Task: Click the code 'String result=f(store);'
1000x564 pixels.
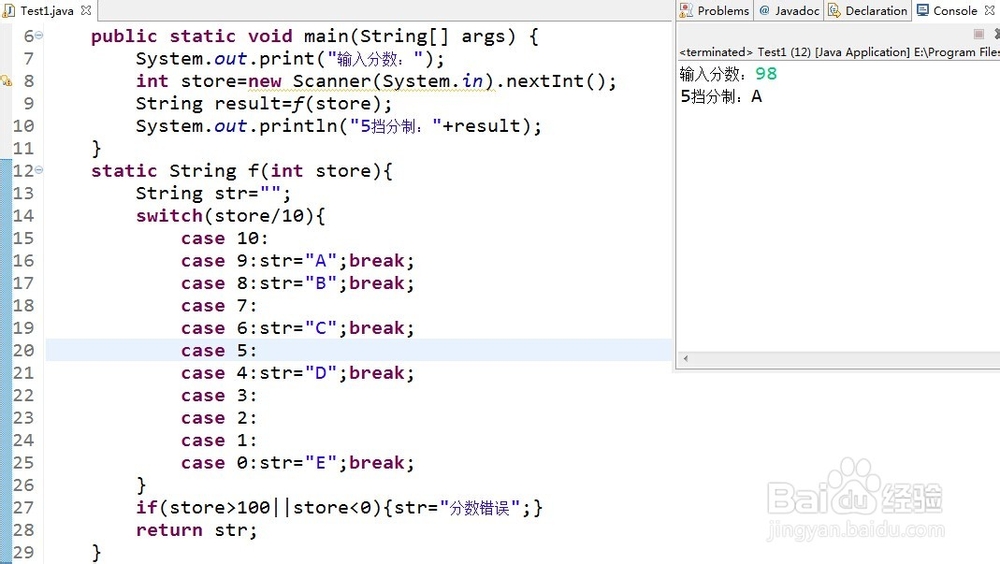Action: pos(264,103)
